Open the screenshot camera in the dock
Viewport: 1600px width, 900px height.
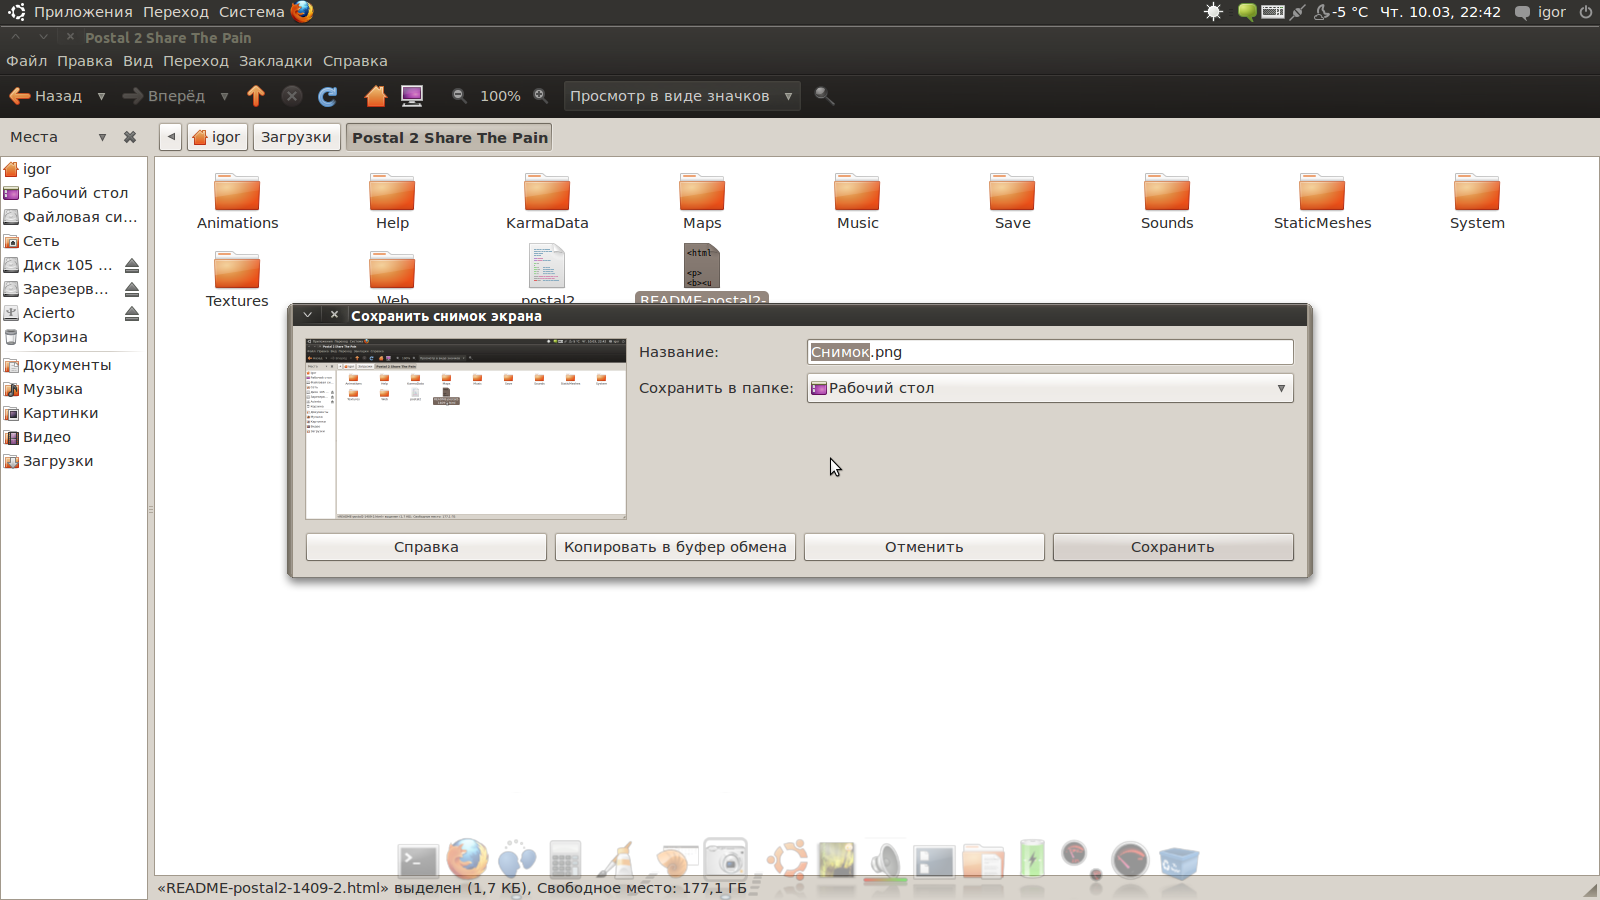tap(726, 858)
